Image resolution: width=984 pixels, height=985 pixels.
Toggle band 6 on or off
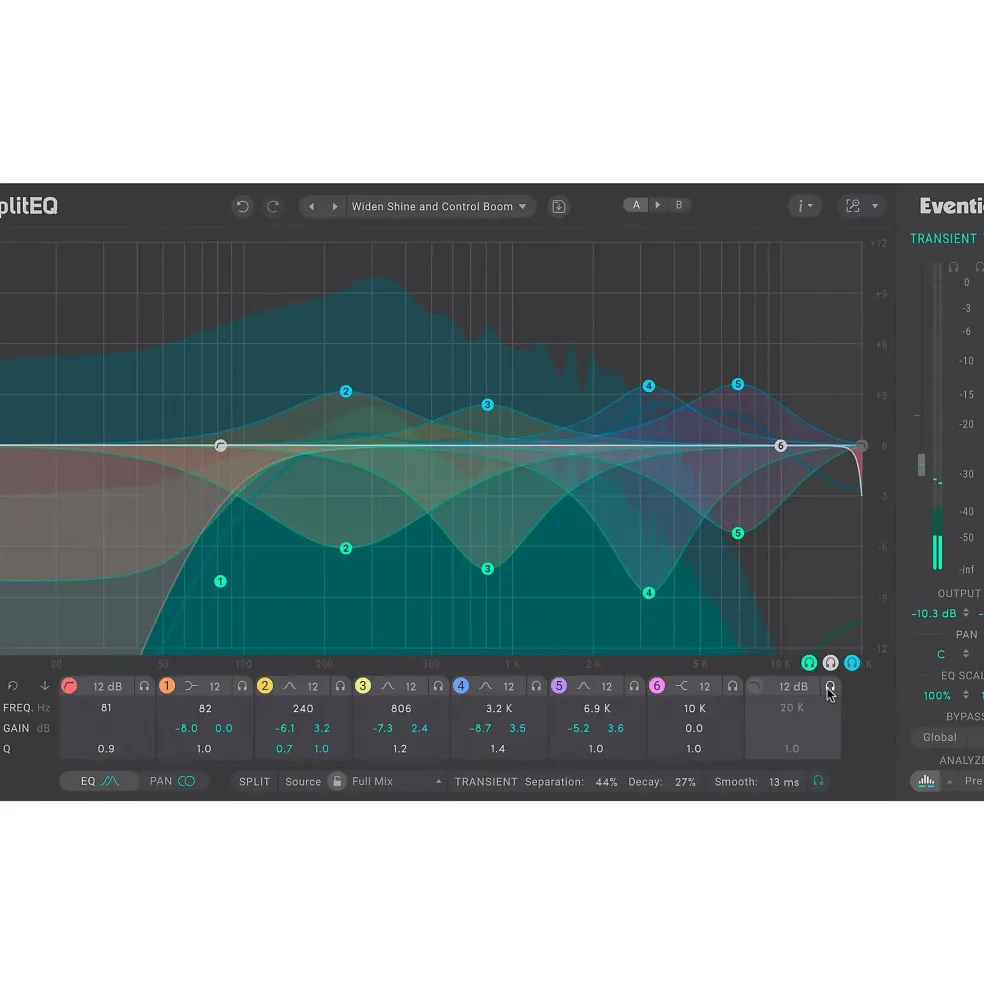[x=657, y=686]
